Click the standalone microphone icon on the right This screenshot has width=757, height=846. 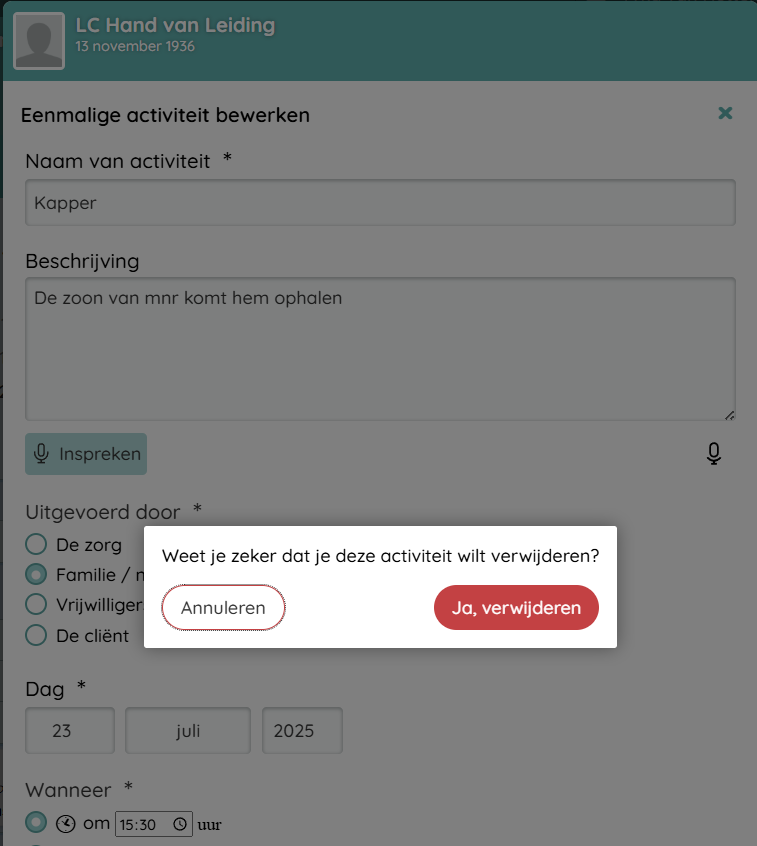coord(714,454)
